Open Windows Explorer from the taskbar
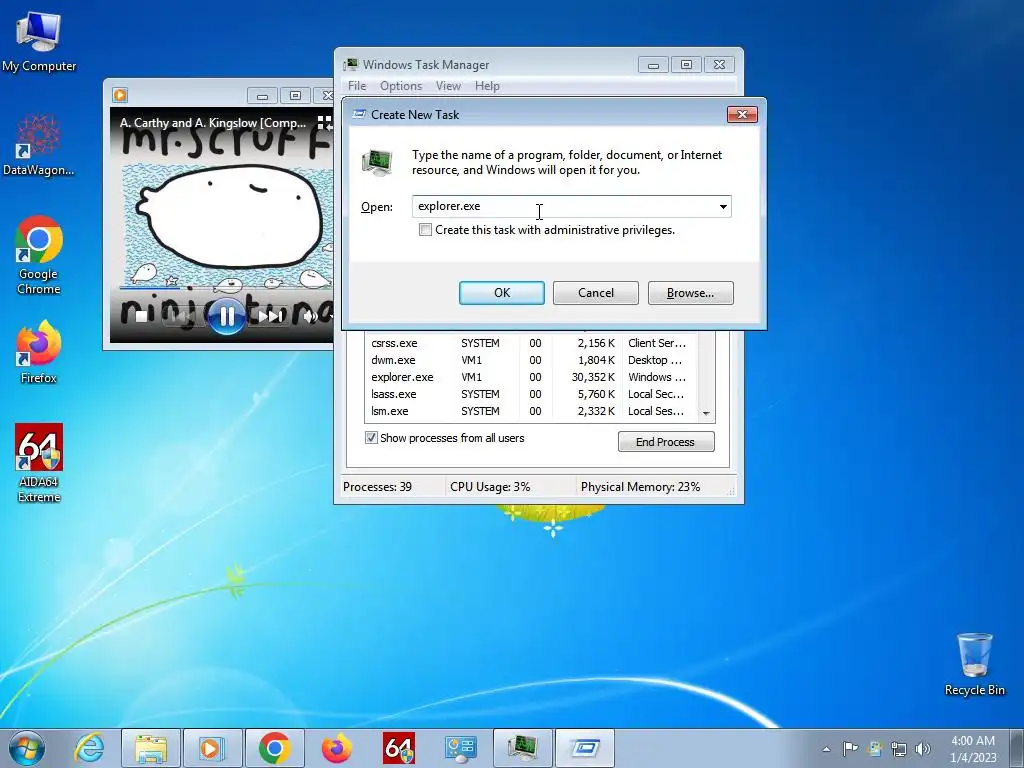The width and height of the screenshot is (1024, 768). tap(150, 748)
